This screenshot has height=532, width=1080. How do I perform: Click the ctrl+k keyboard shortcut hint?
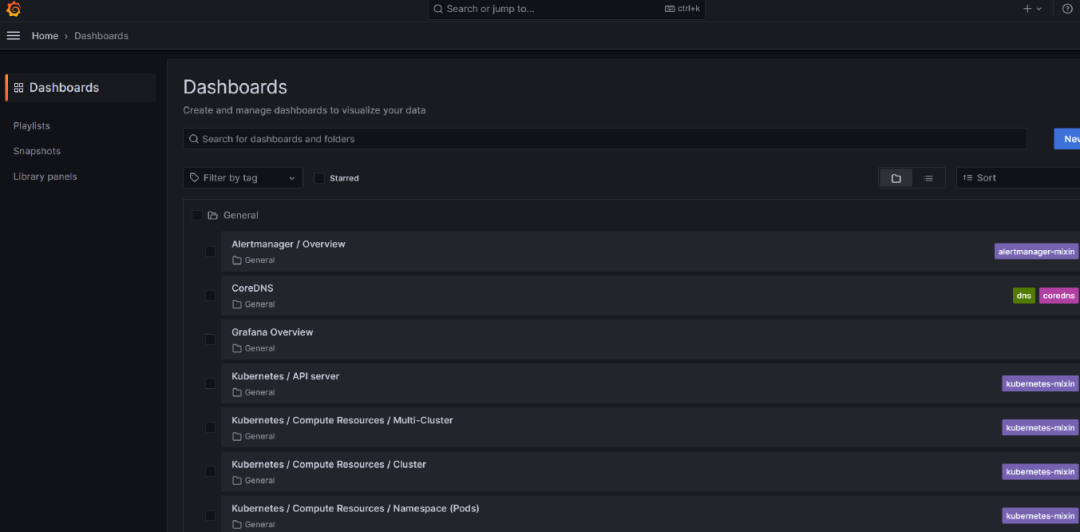tap(683, 9)
